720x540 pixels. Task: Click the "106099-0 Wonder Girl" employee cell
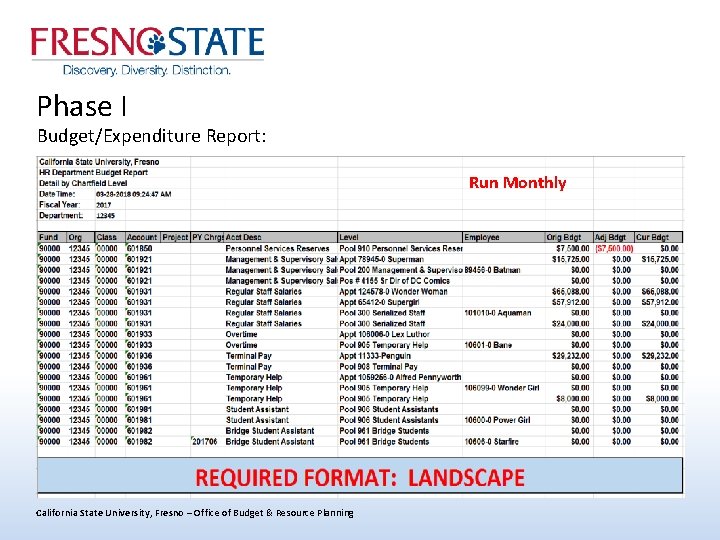click(x=502, y=388)
